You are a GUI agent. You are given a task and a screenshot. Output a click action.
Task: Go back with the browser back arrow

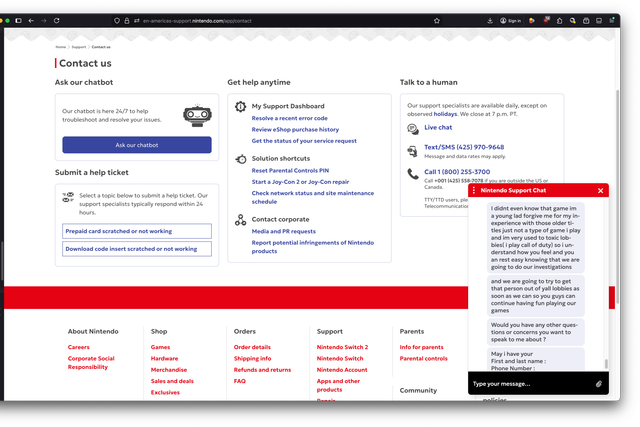(31, 20)
